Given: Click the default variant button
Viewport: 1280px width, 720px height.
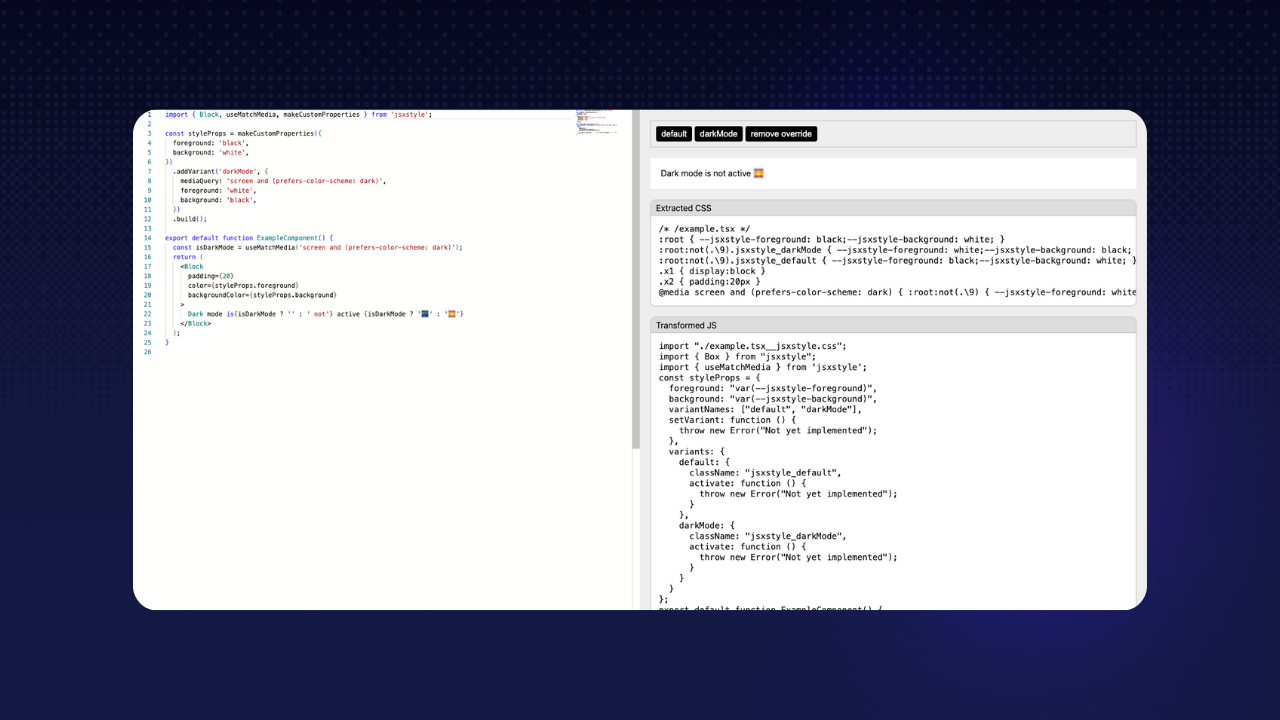Looking at the screenshot, I should (x=674, y=134).
